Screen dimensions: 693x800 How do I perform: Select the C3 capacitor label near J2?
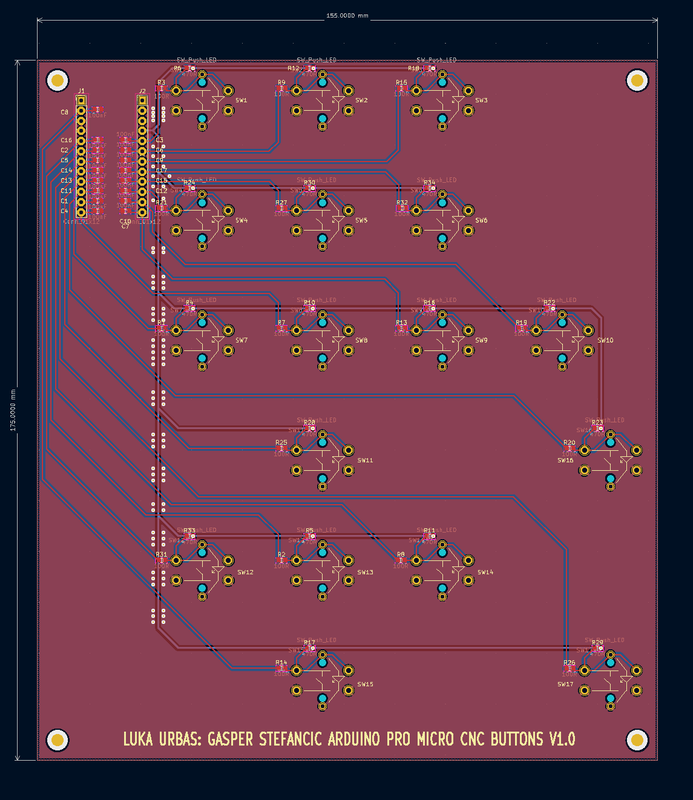point(160,140)
